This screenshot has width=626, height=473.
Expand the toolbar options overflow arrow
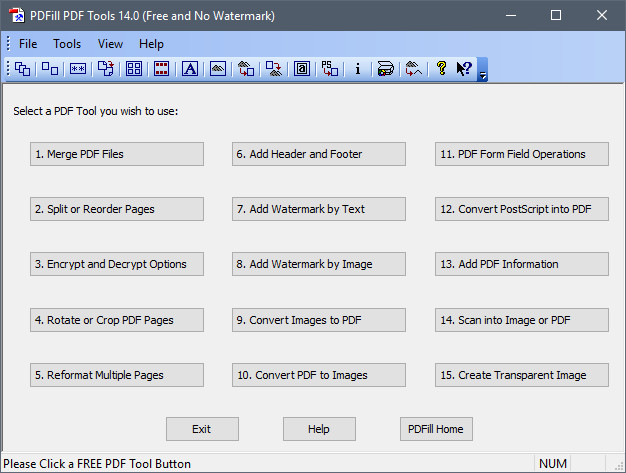click(x=482, y=69)
